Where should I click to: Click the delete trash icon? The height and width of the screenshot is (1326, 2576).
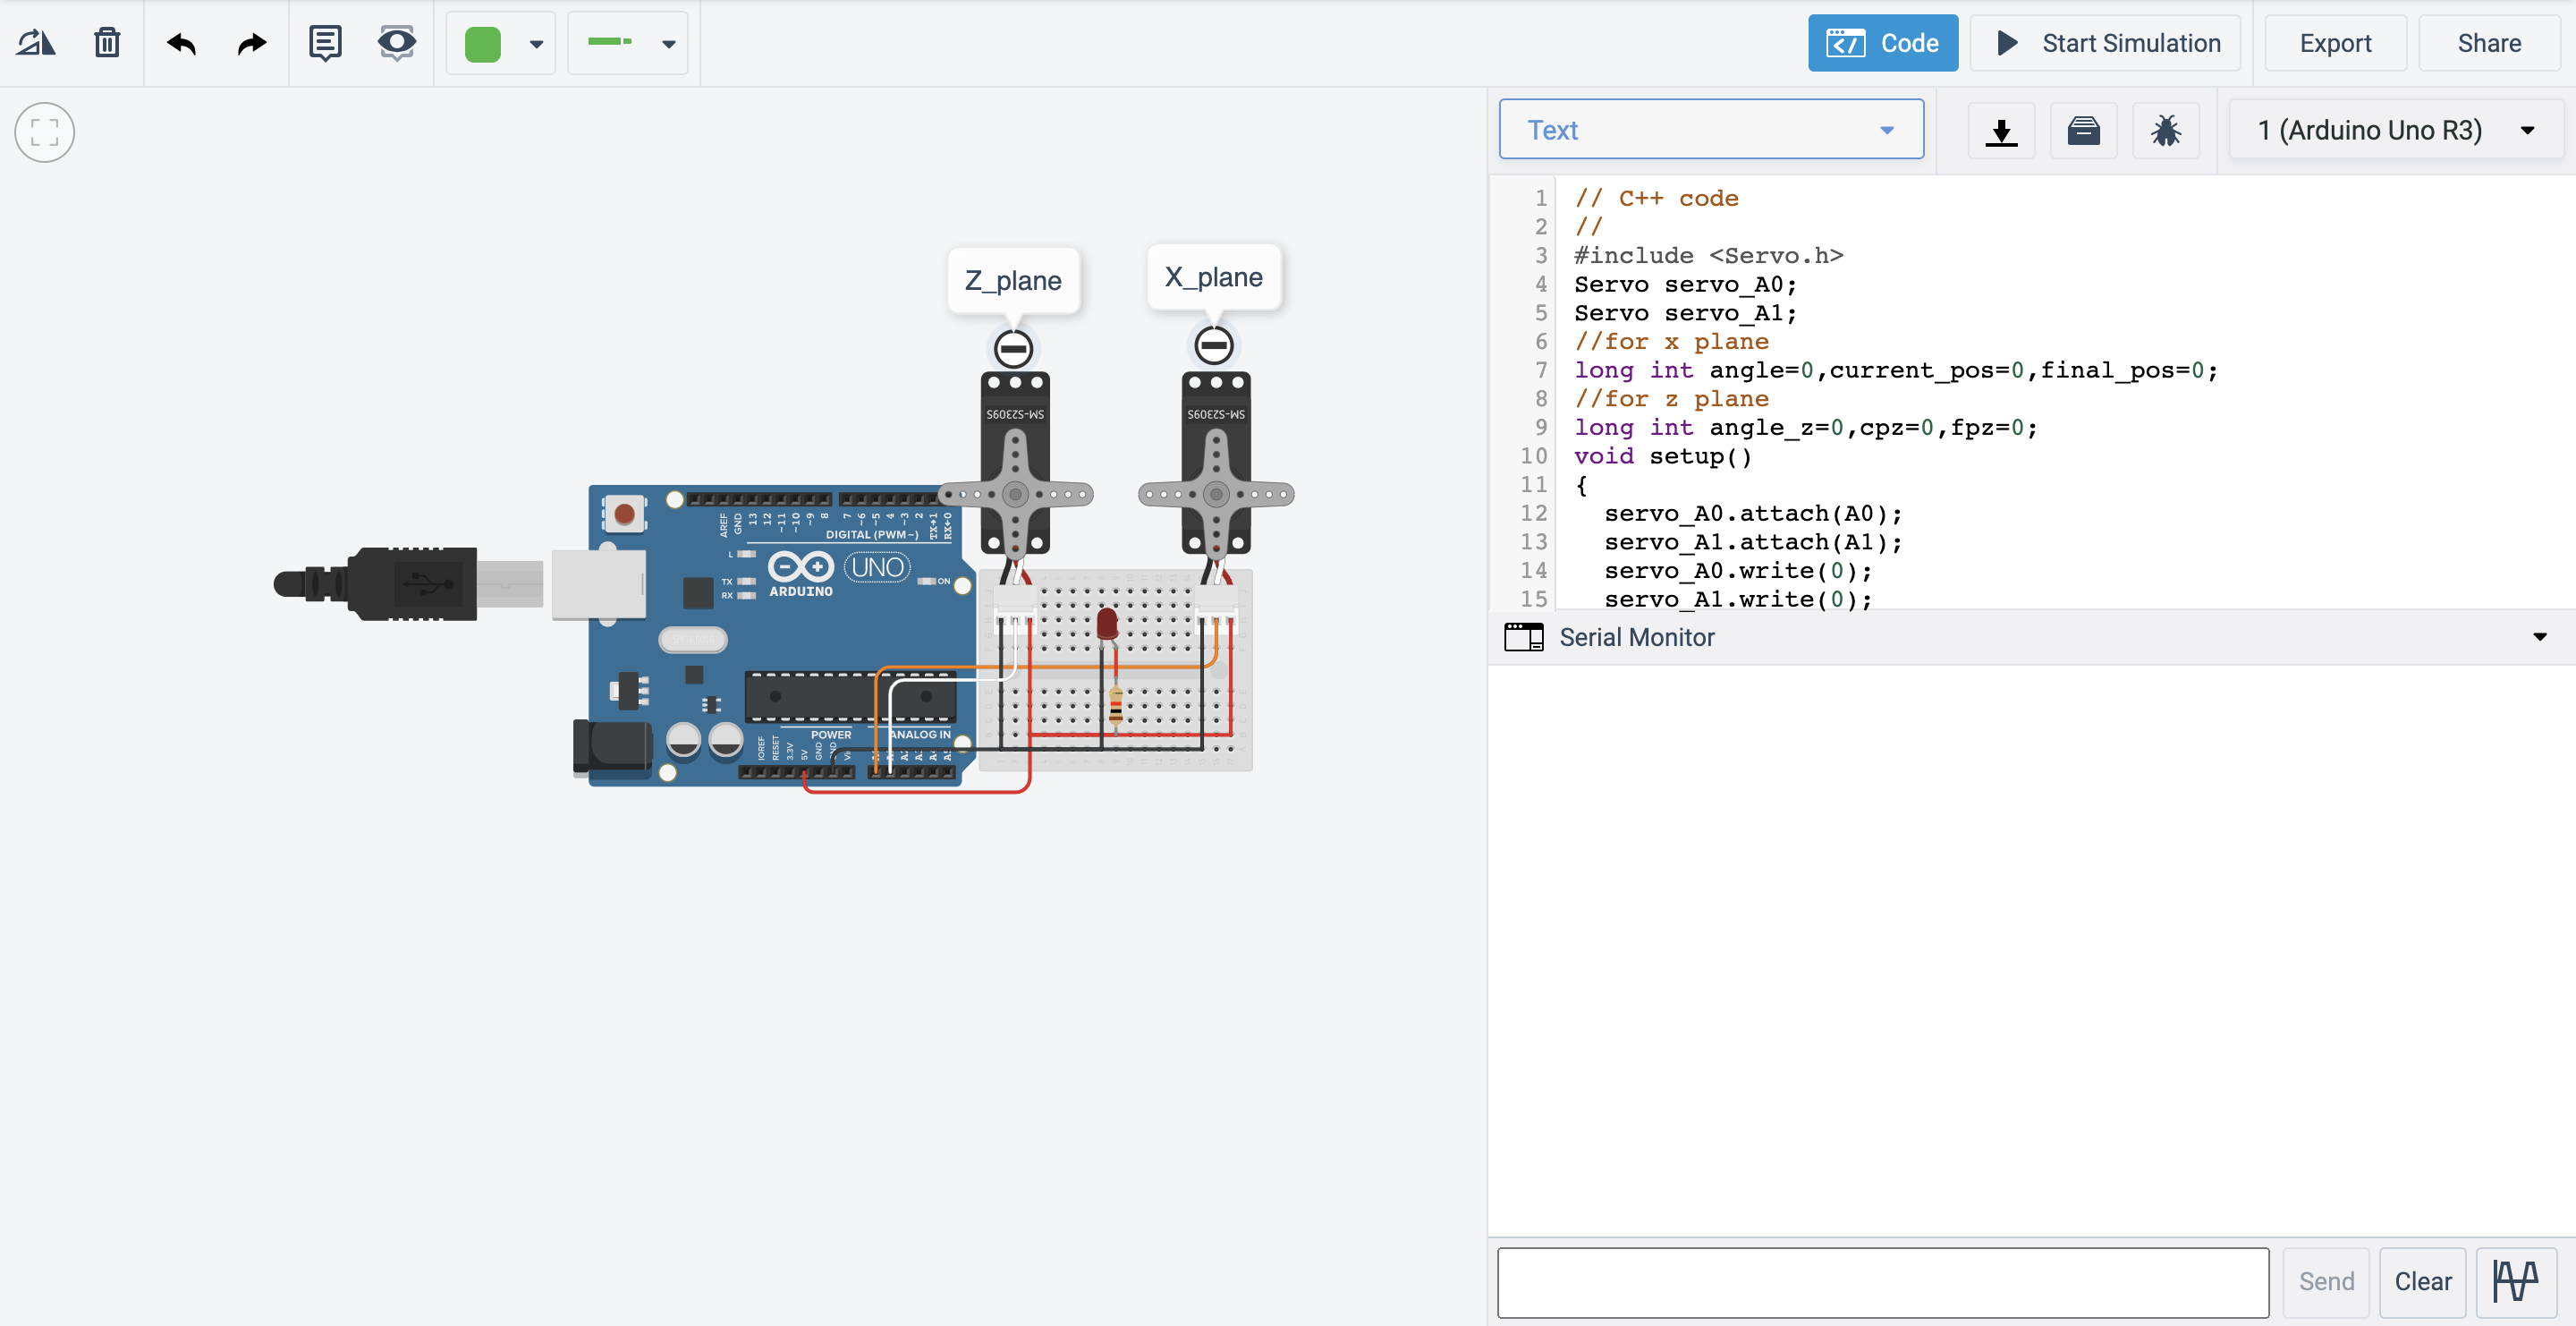[x=107, y=43]
